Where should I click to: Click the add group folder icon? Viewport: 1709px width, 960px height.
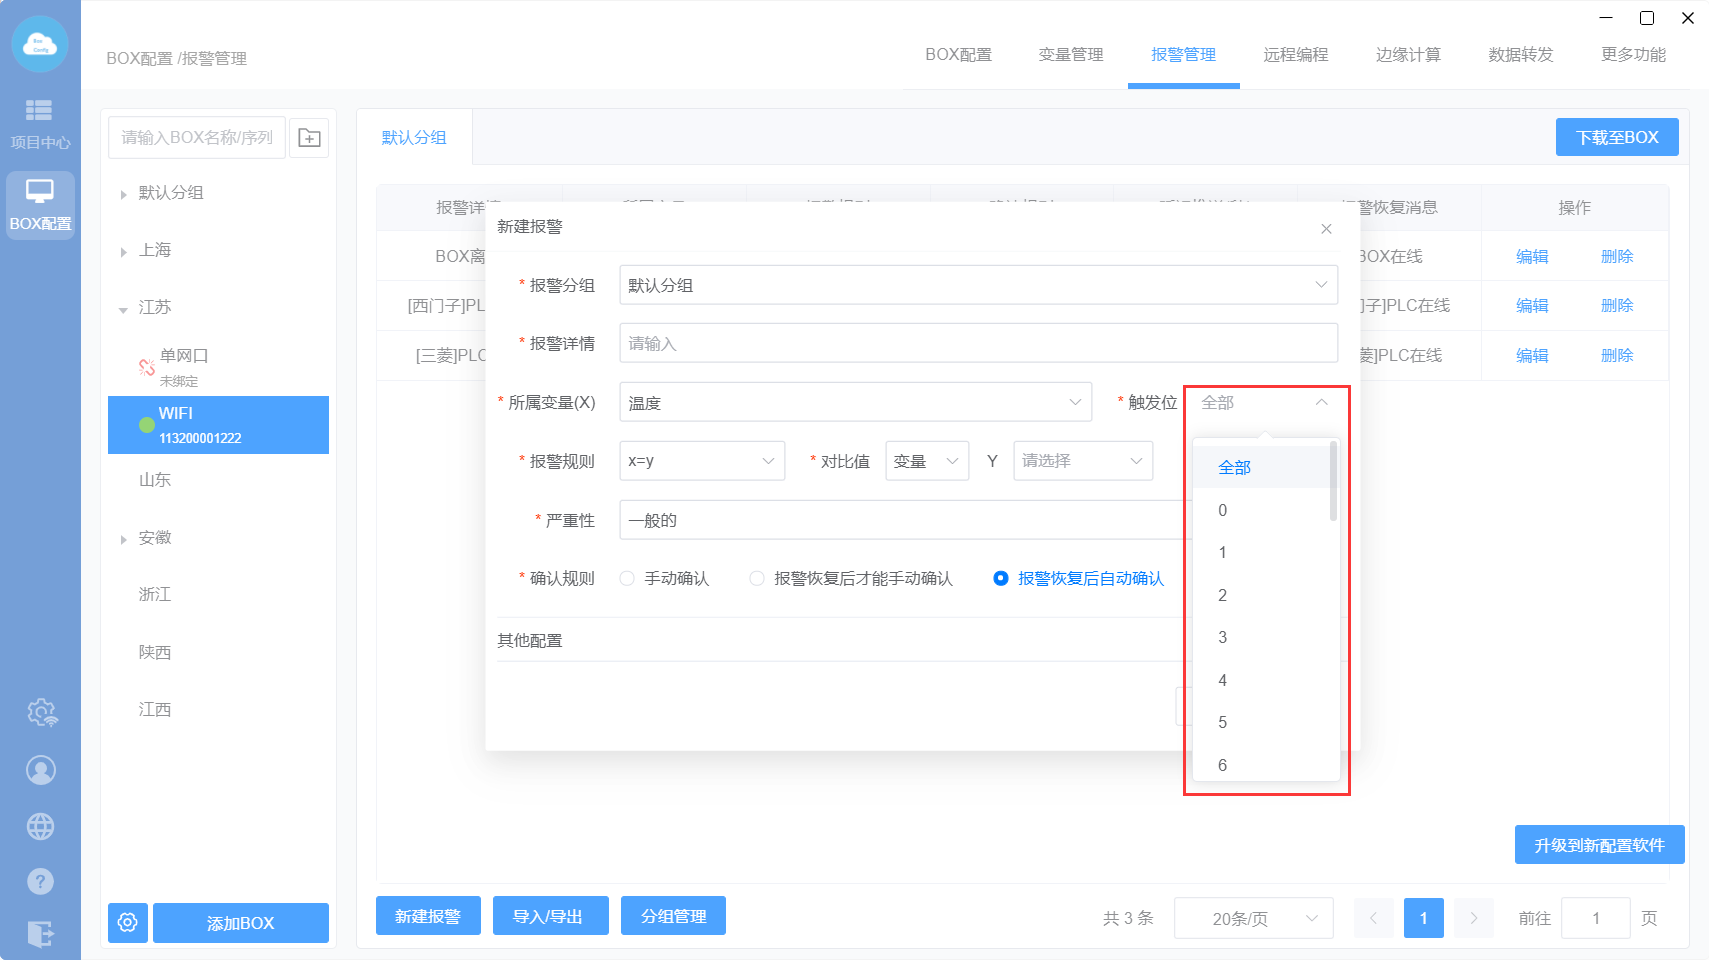pos(309,138)
